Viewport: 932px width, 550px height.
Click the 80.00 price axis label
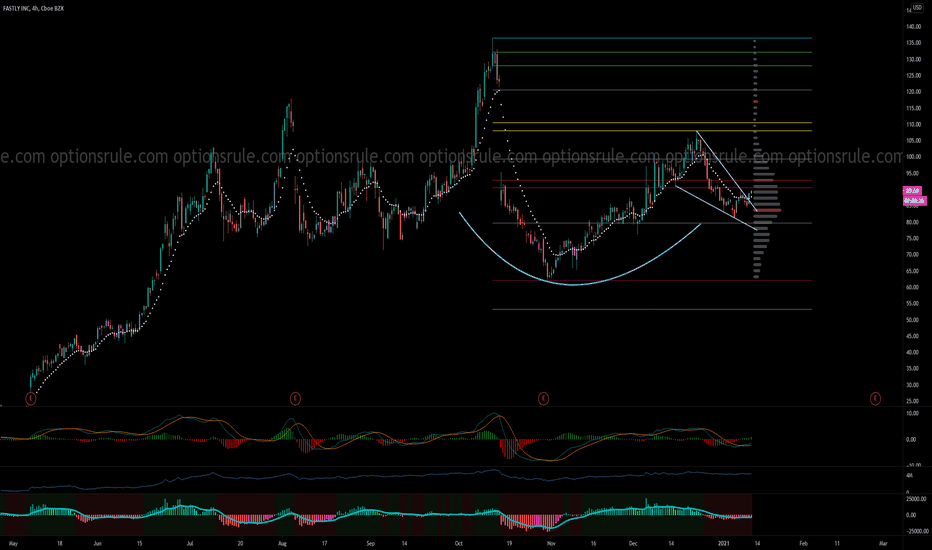click(x=914, y=222)
